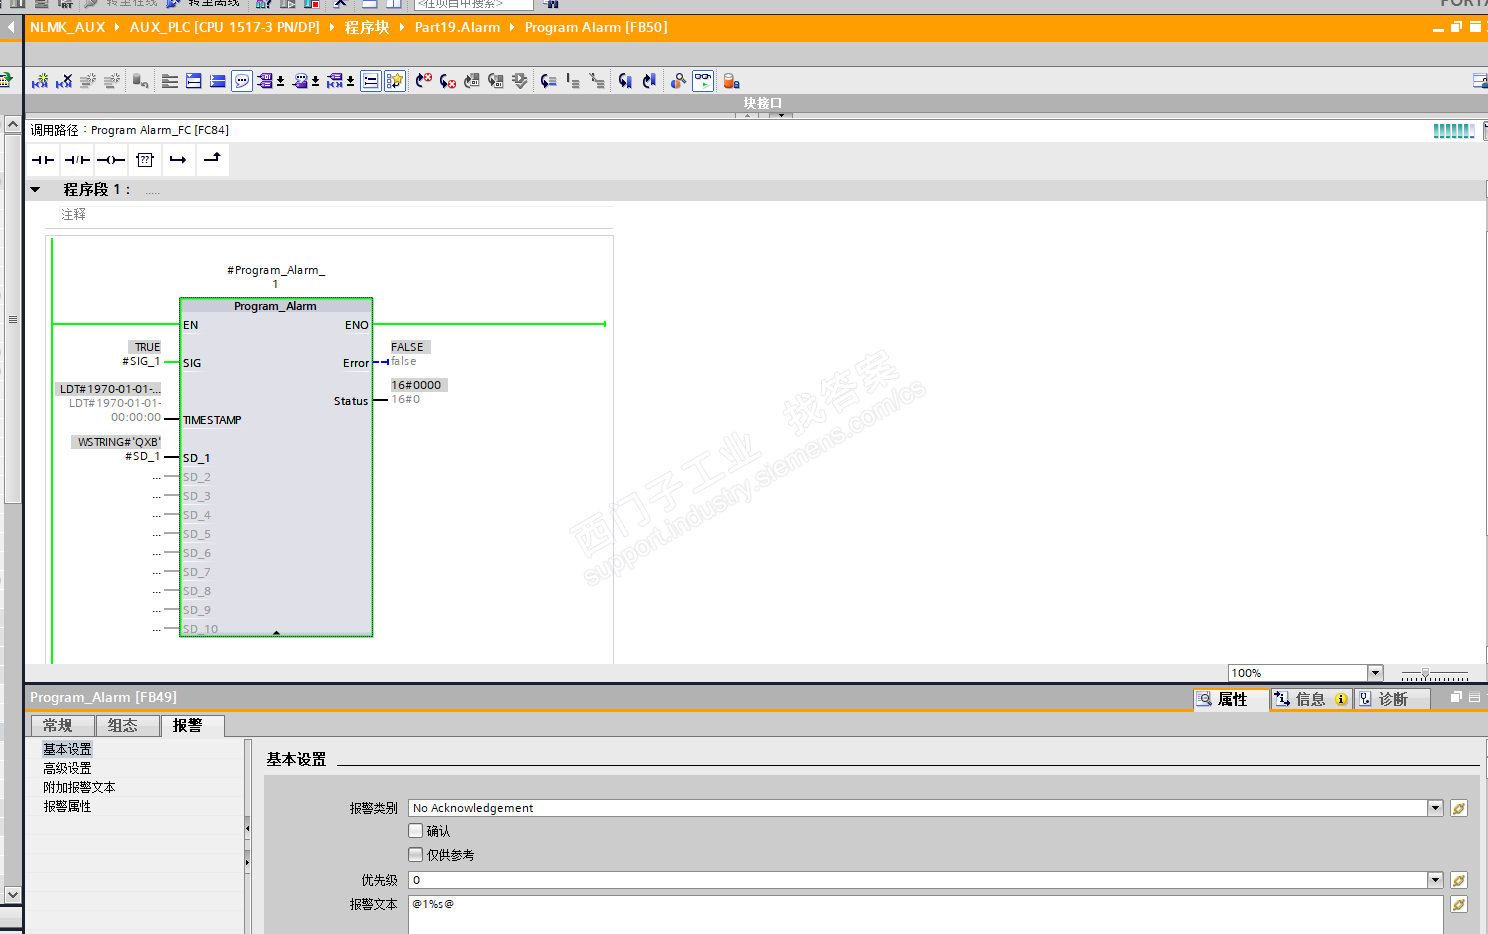Click the link icon beside alarm text
Image resolution: width=1488 pixels, height=934 pixels.
pos(1459,904)
